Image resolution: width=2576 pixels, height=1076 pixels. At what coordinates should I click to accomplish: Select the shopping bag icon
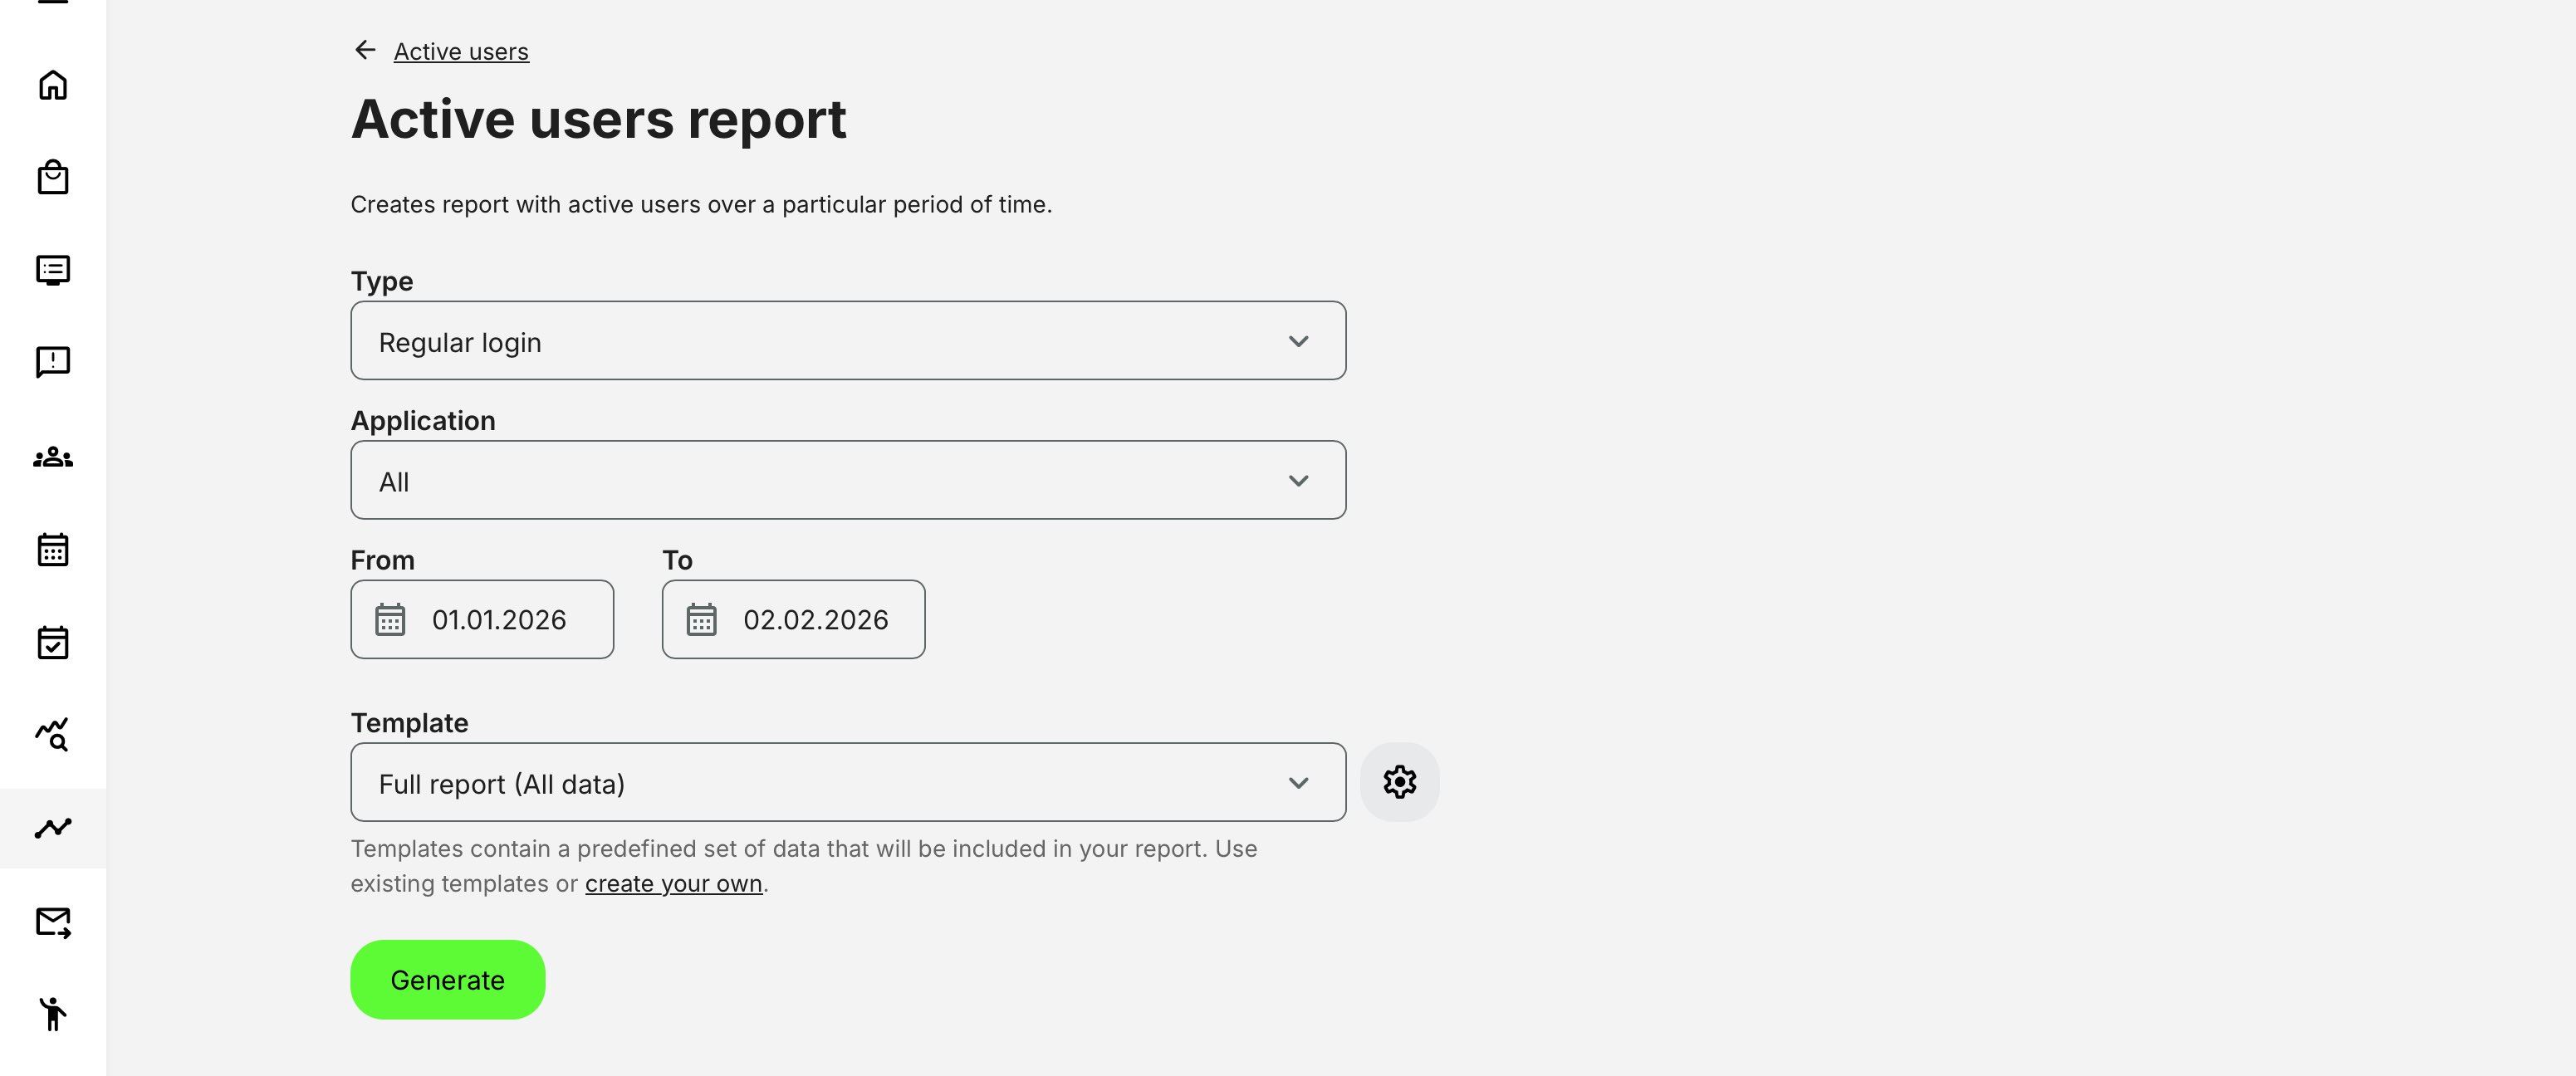[52, 177]
